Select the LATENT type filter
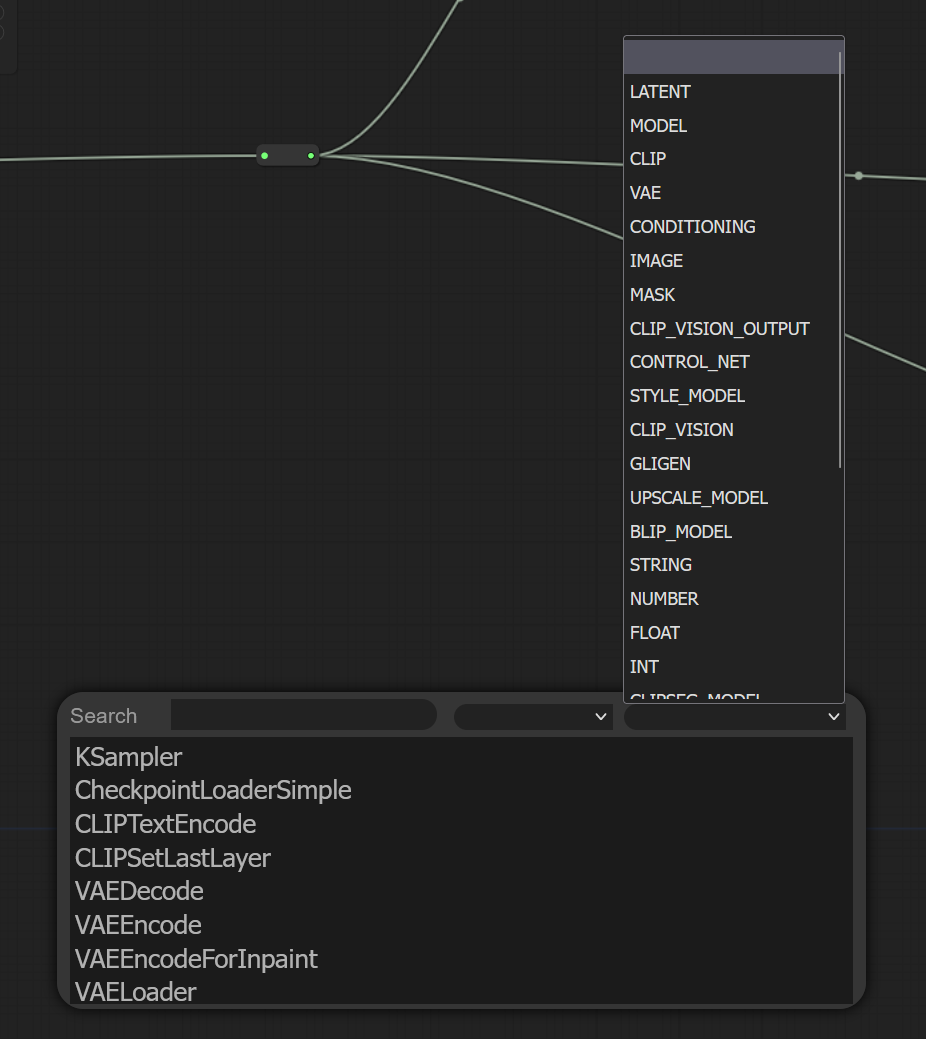Screen dimensions: 926x1039 (x=660, y=92)
